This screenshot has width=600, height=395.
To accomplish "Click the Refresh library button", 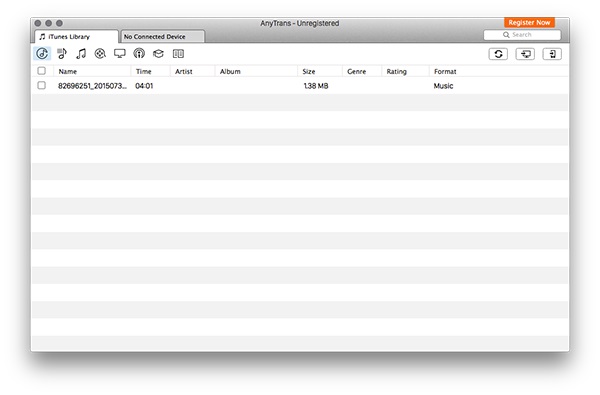I will [498, 54].
